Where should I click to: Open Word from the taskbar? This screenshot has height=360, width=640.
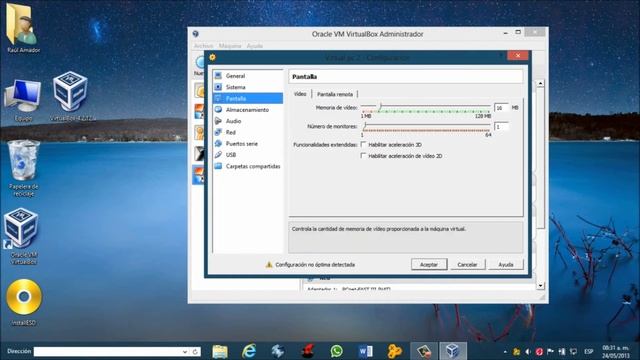tap(366, 351)
